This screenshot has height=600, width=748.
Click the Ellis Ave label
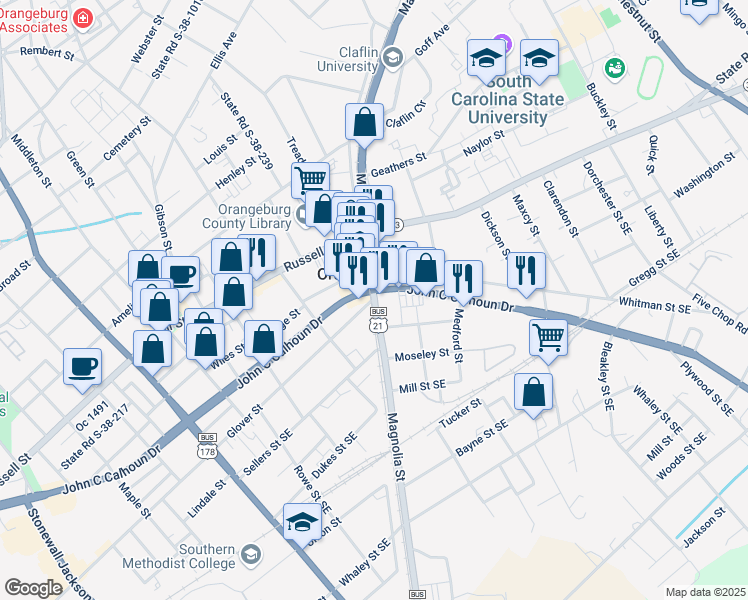[x=223, y=51]
